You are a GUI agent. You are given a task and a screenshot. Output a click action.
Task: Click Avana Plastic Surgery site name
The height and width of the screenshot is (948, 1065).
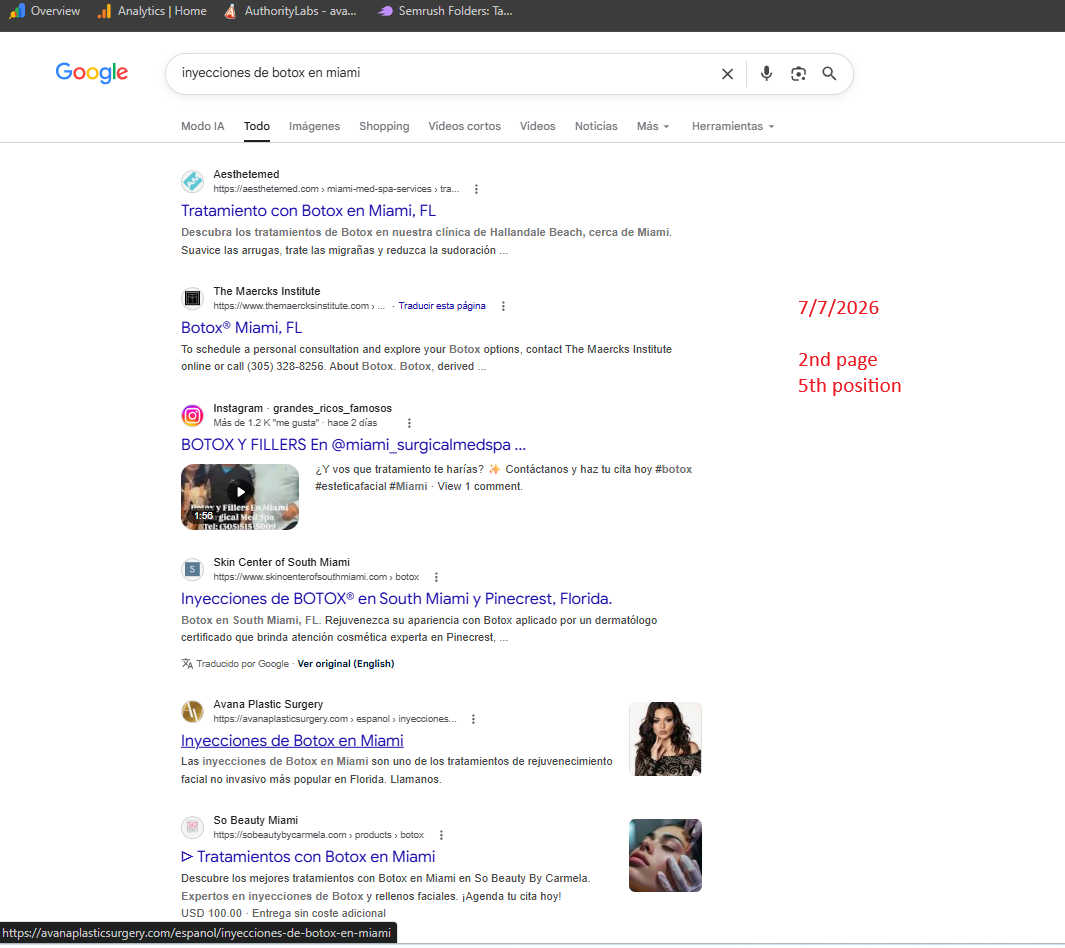(268, 704)
